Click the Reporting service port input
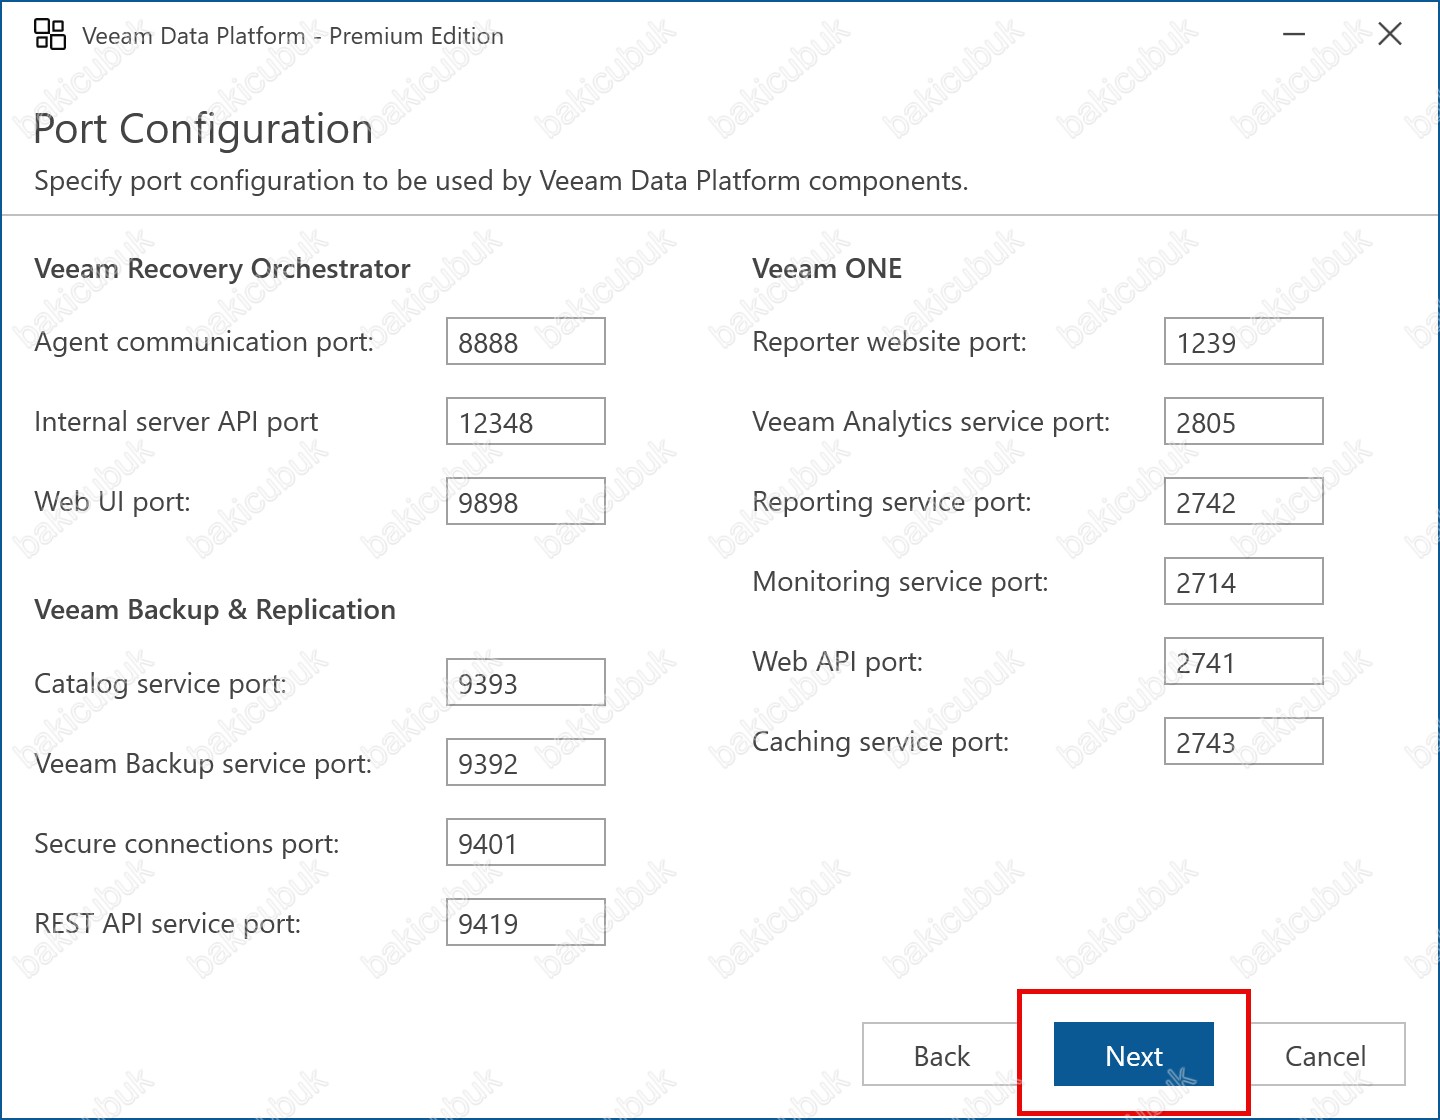 click(x=1243, y=502)
